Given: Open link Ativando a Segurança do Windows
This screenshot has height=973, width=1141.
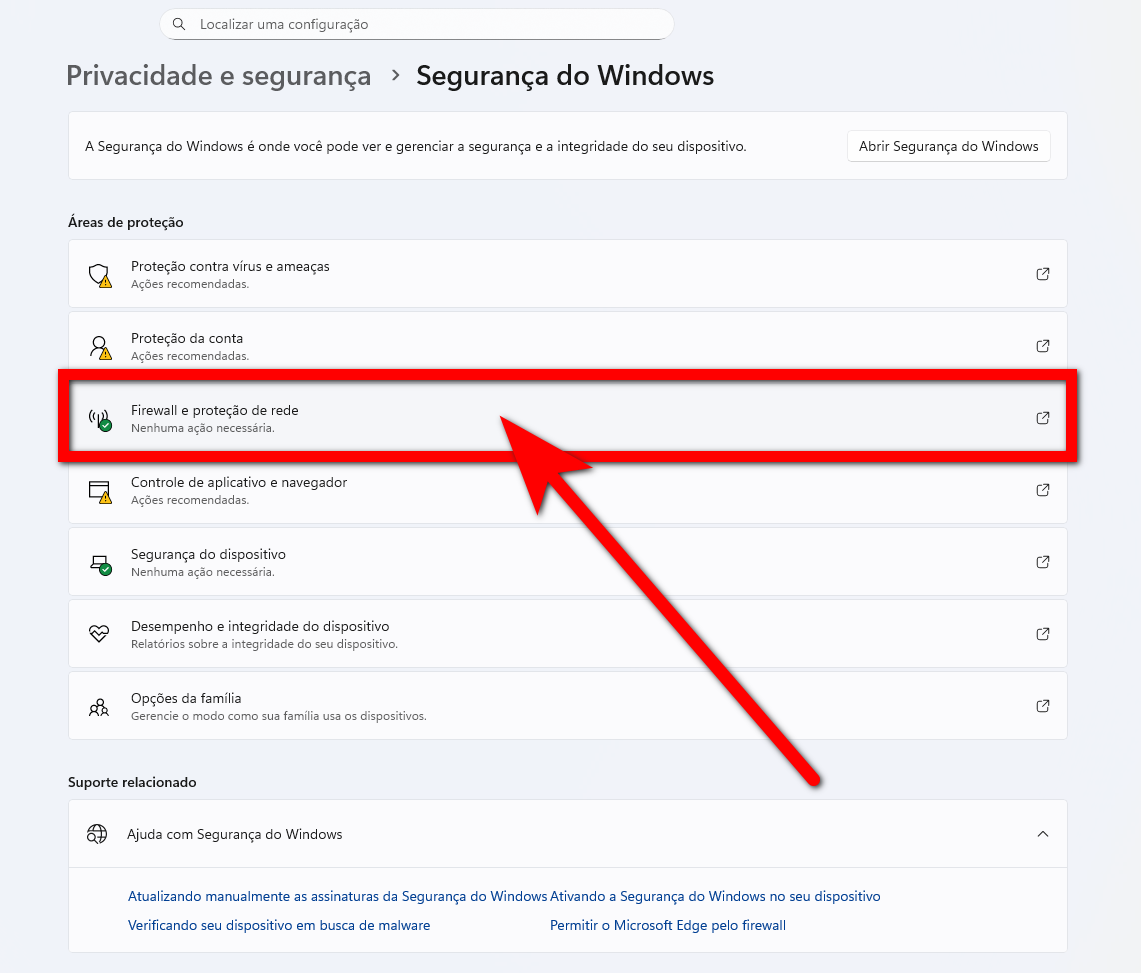Looking at the screenshot, I should click(715, 897).
